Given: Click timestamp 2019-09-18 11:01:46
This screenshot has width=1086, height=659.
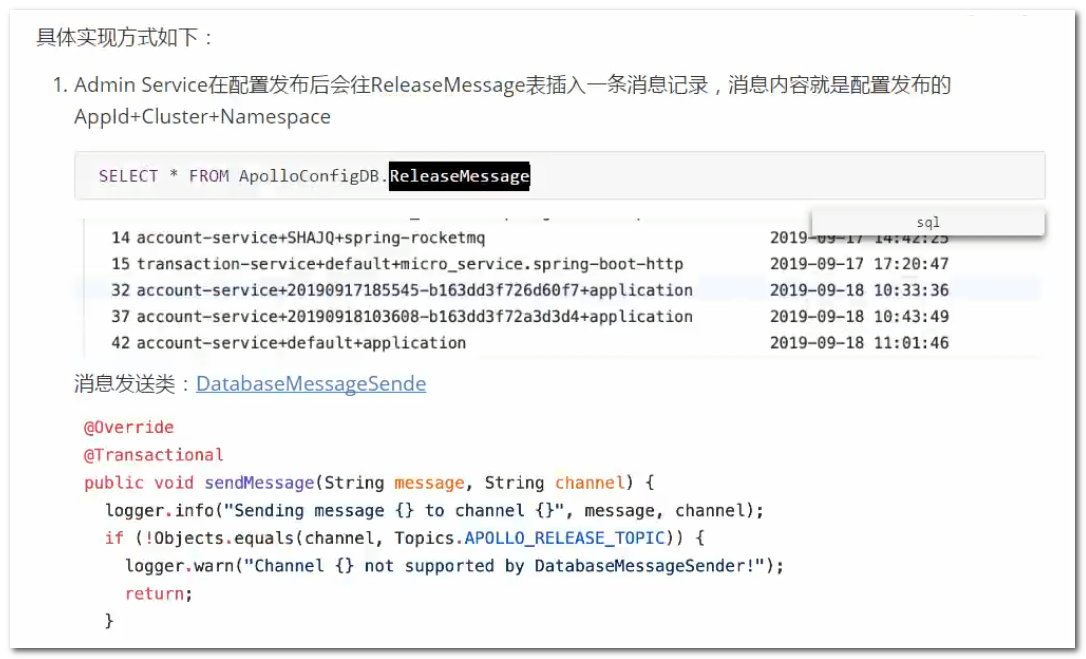Looking at the screenshot, I should 860,343.
